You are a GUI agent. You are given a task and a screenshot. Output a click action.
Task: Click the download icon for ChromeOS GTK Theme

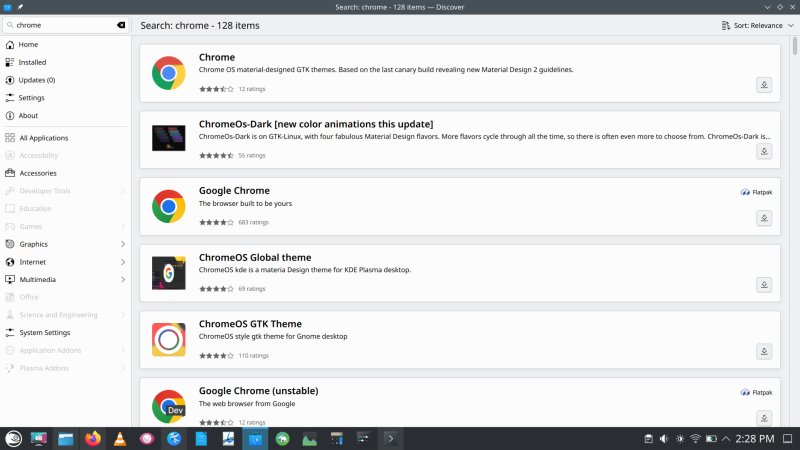pyautogui.click(x=764, y=352)
